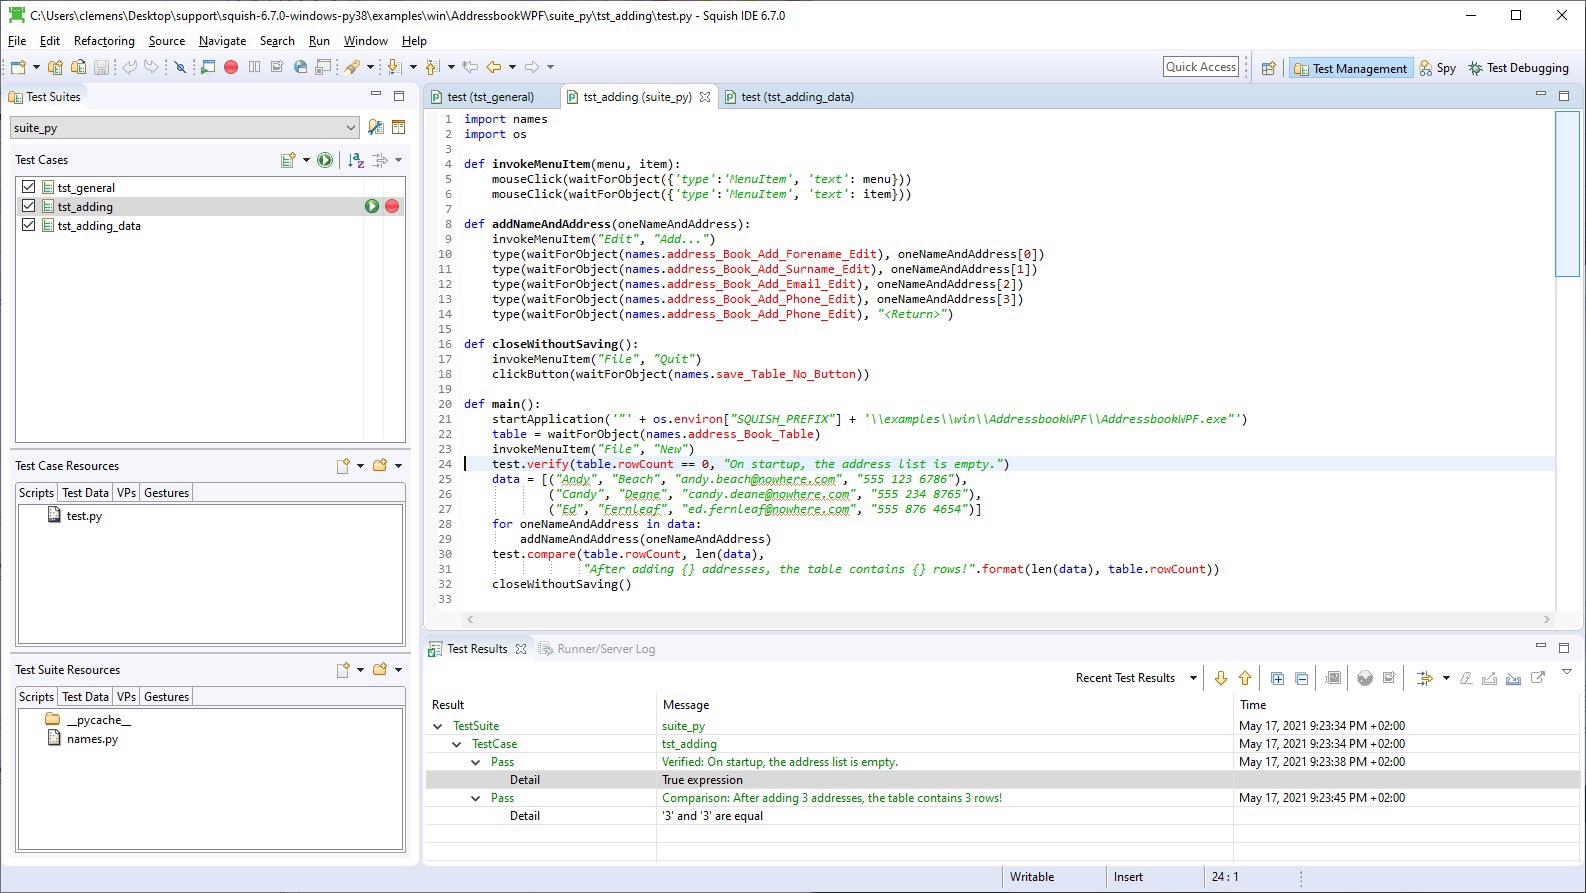Toggle the tst_adding checkbox
The image size is (1586, 893).
(29, 206)
